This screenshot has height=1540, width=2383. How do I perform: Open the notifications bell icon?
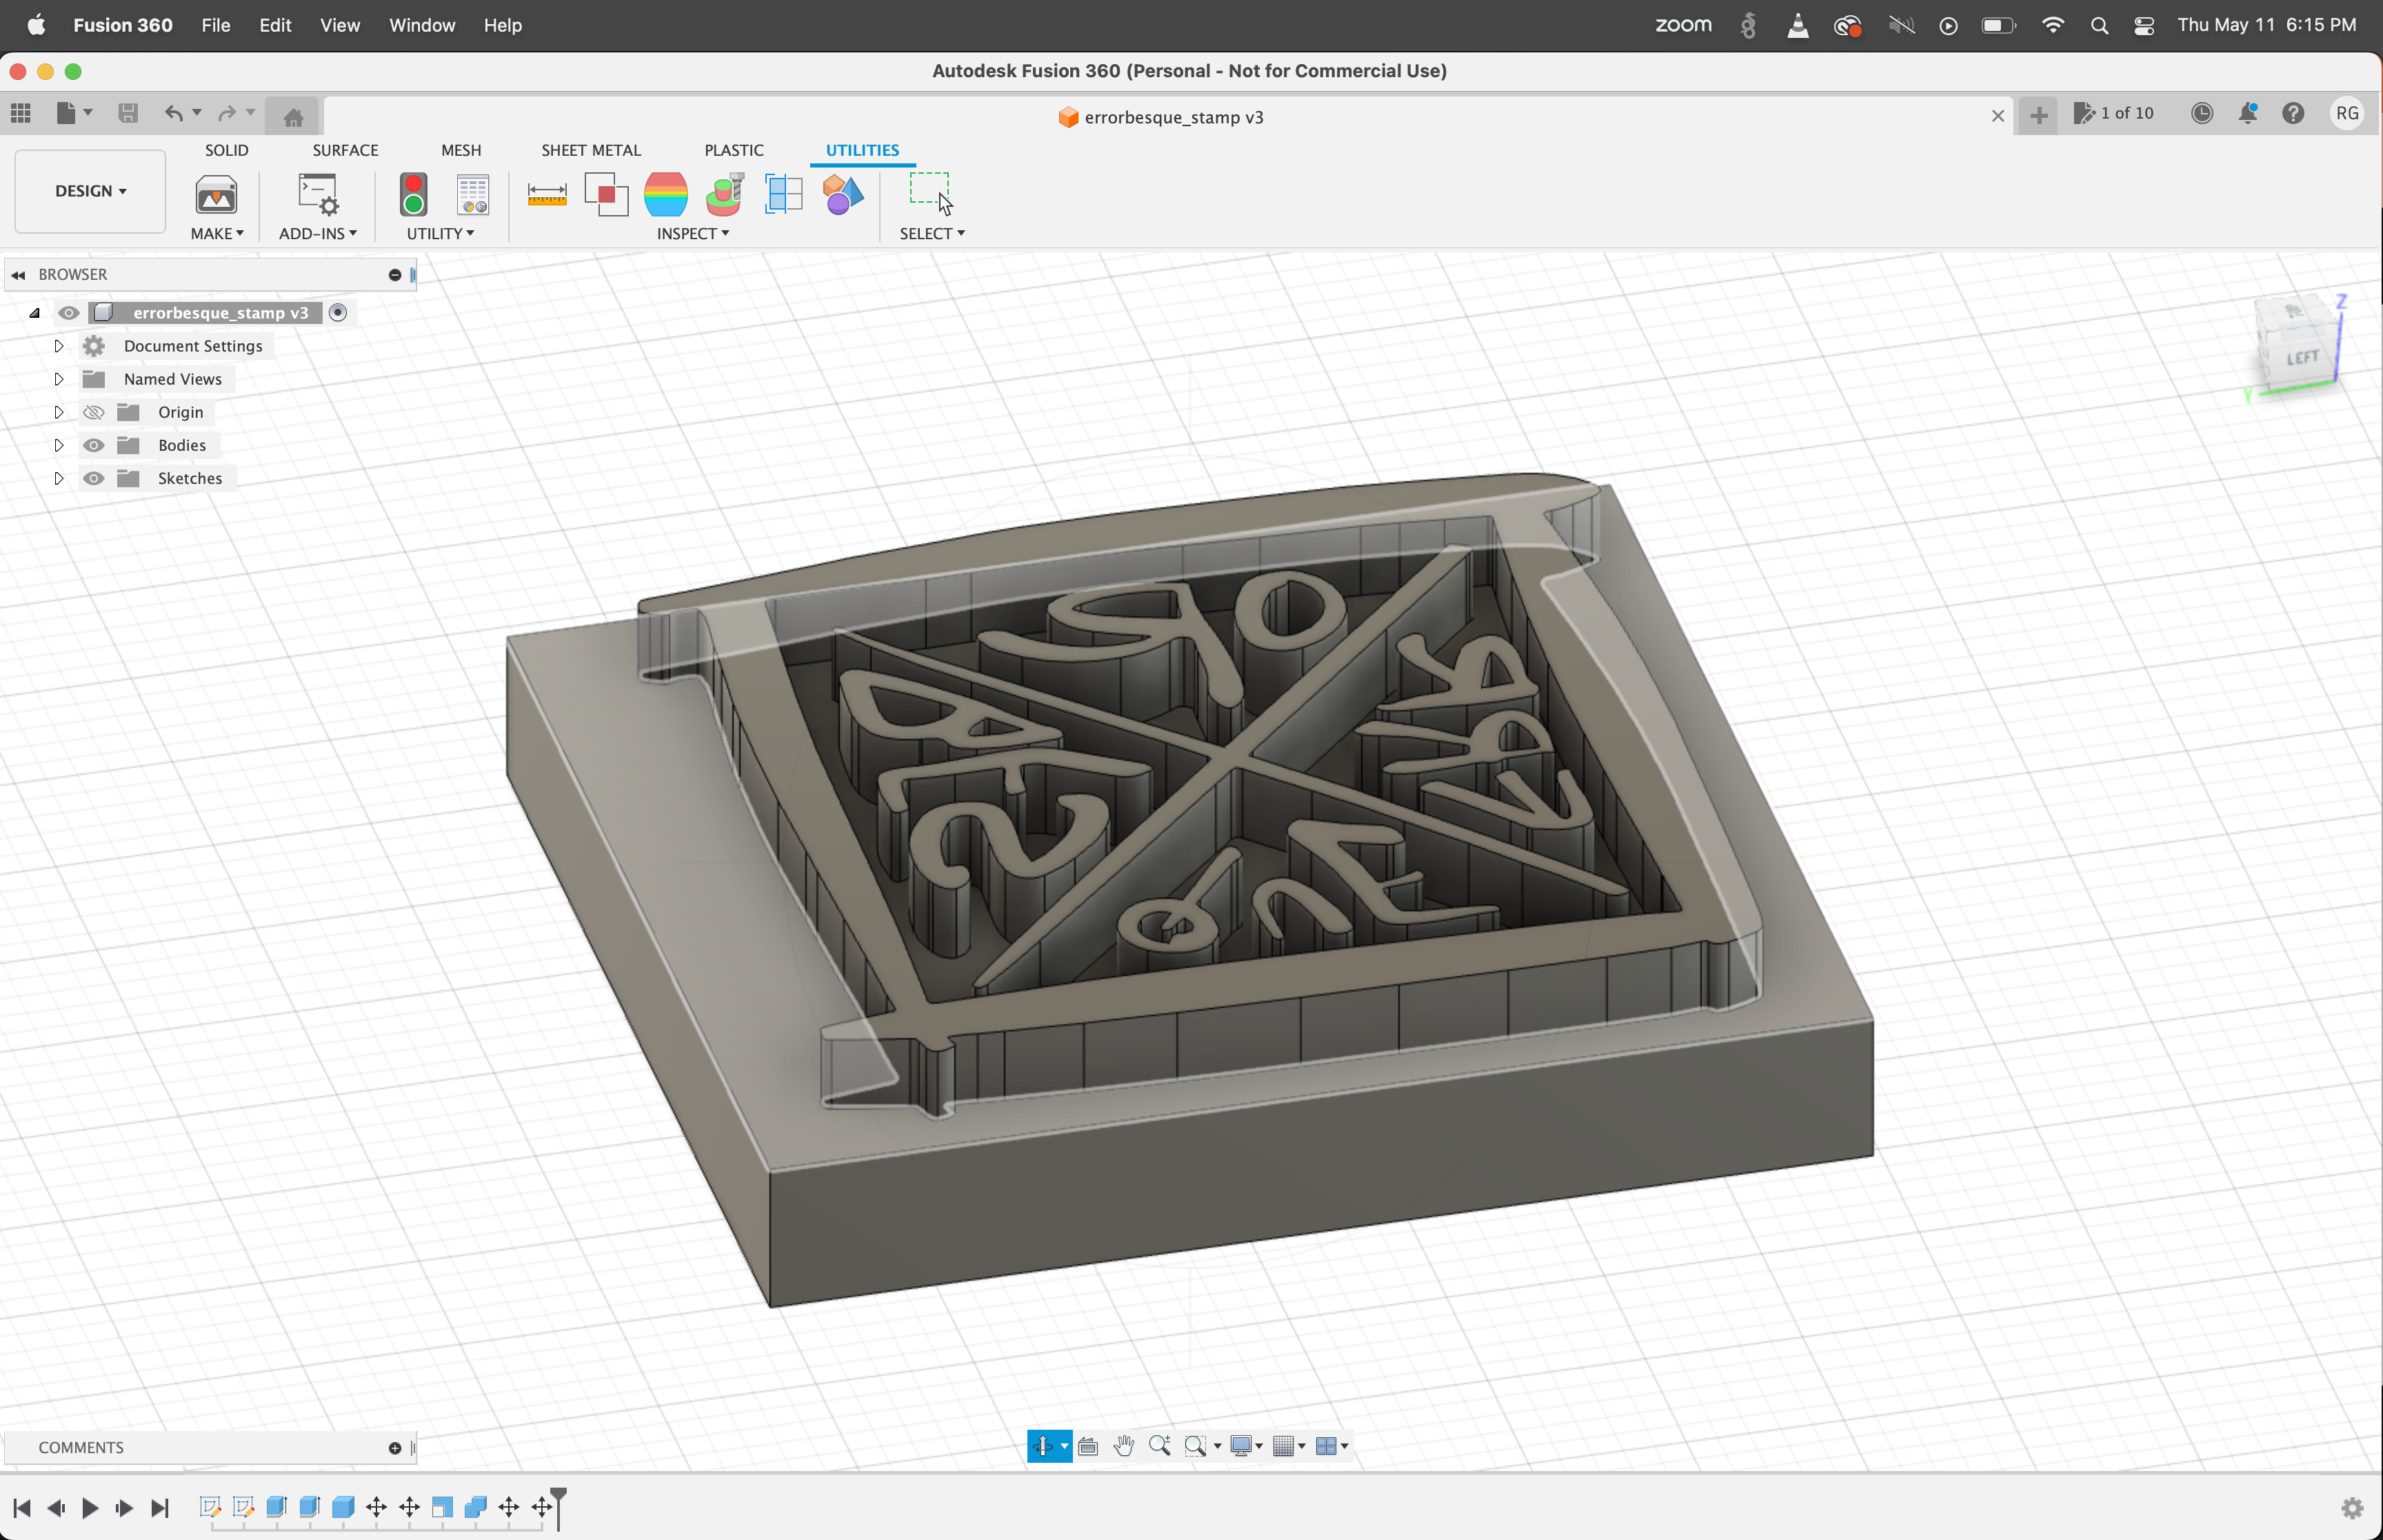[2247, 113]
